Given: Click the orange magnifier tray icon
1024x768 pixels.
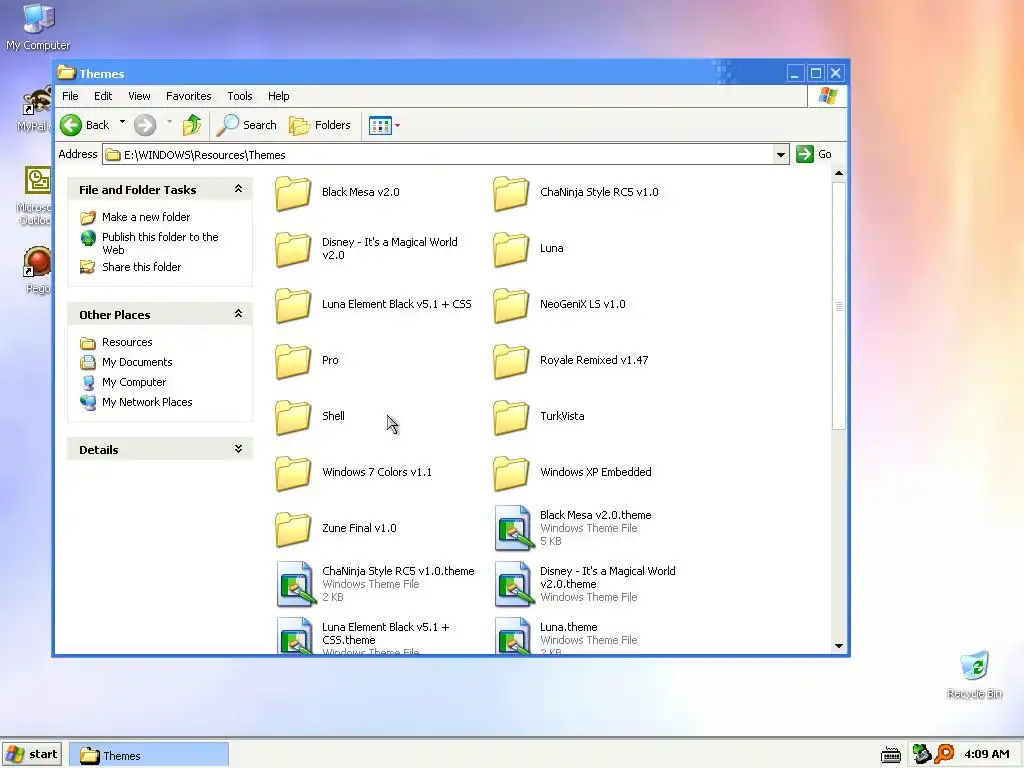Looking at the screenshot, I should coord(944,754).
